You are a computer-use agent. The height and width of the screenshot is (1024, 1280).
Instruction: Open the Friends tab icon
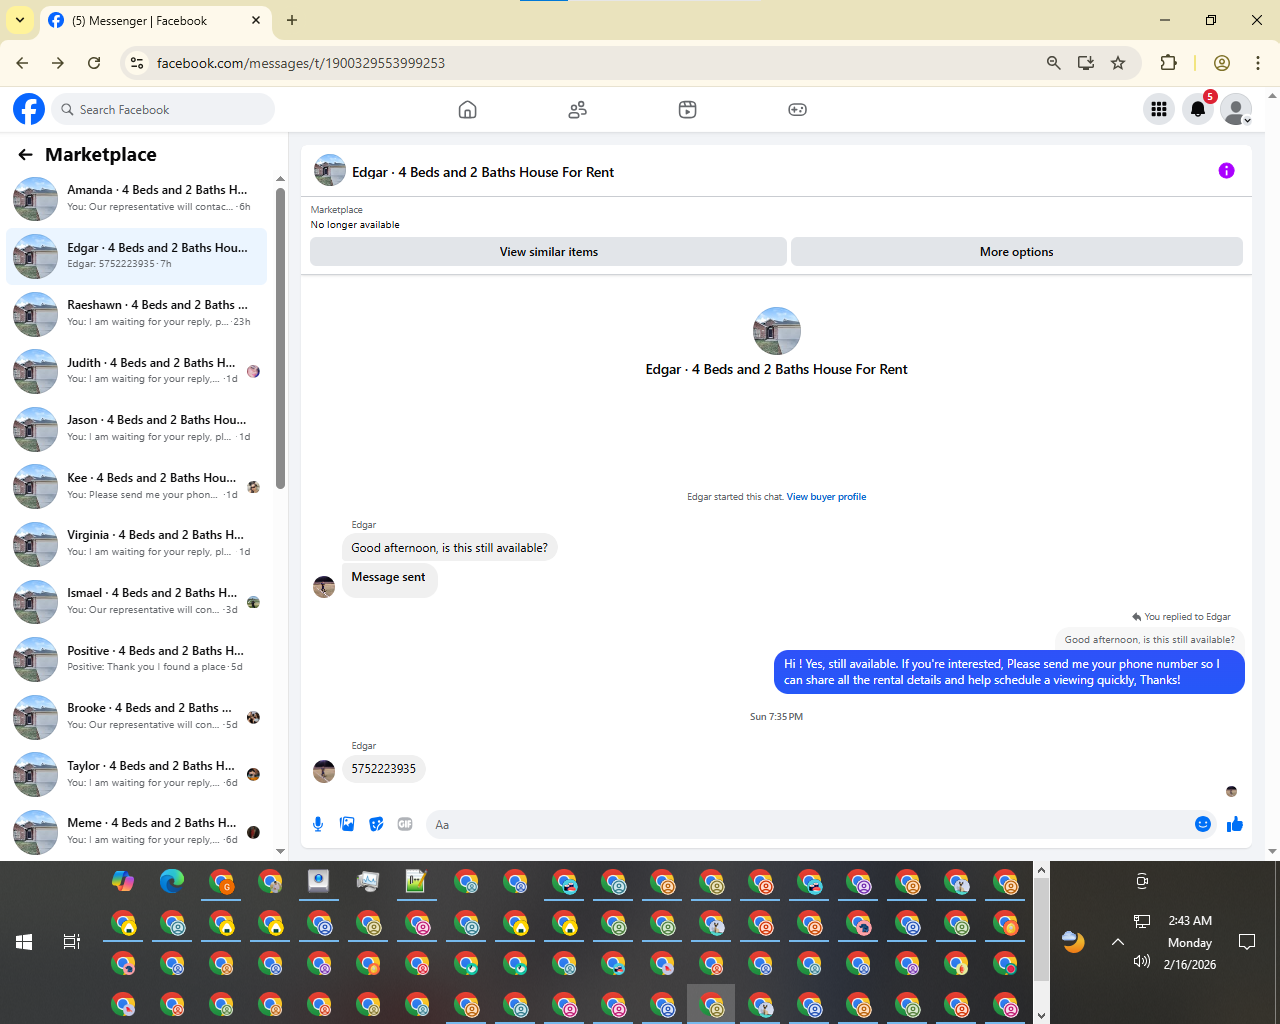tap(577, 110)
